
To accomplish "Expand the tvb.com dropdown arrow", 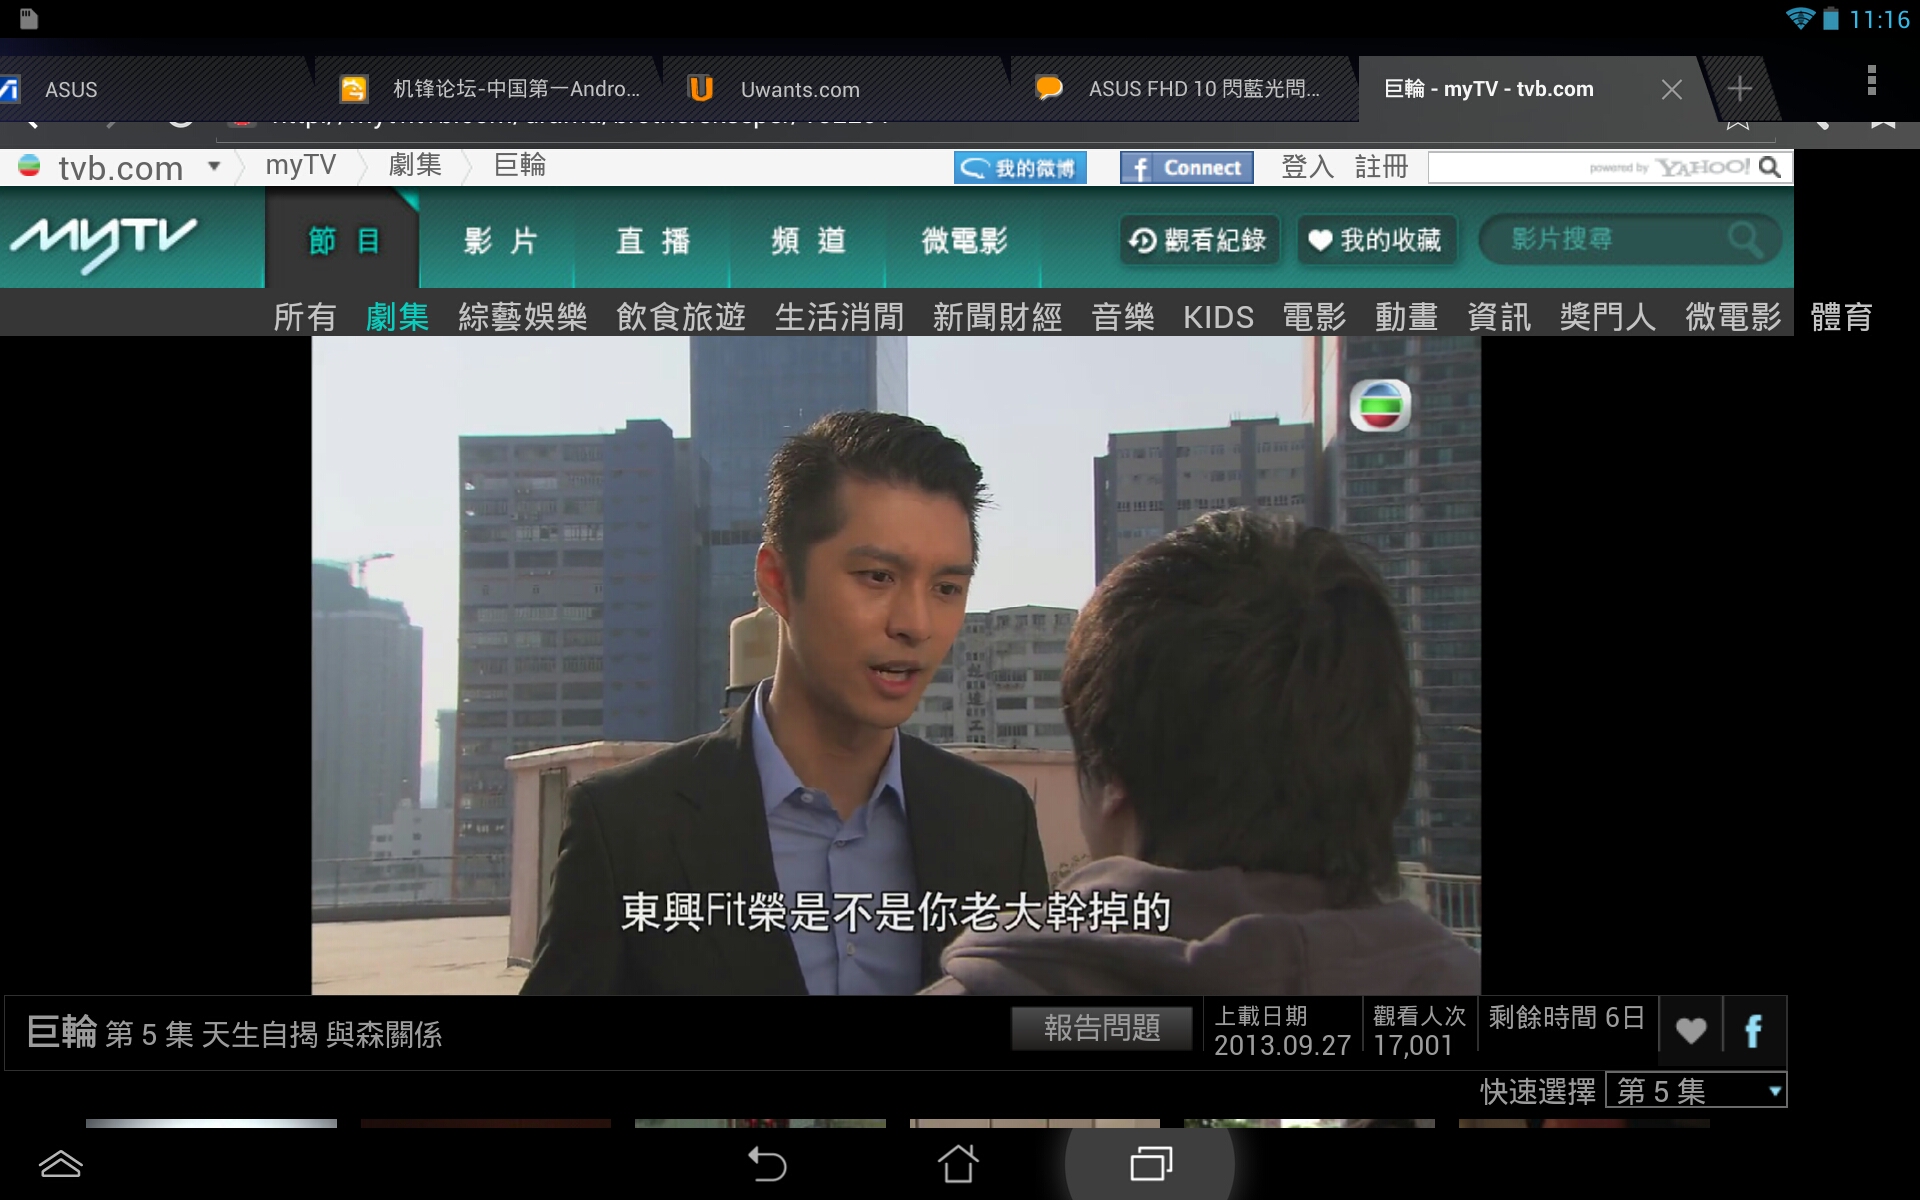I will click(213, 166).
